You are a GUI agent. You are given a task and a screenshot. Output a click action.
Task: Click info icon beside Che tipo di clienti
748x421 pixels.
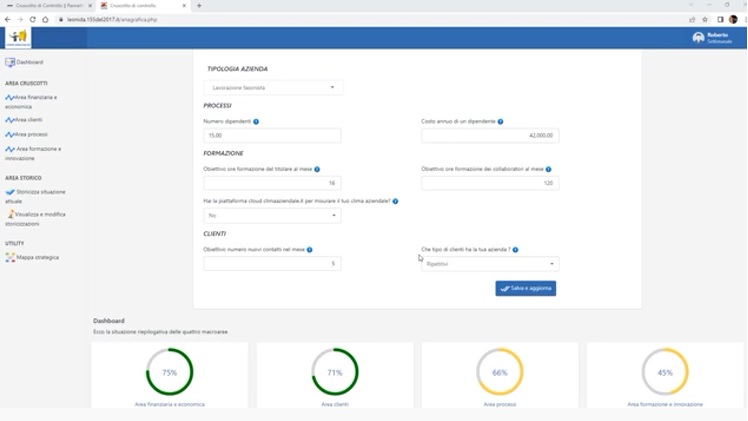coord(515,250)
